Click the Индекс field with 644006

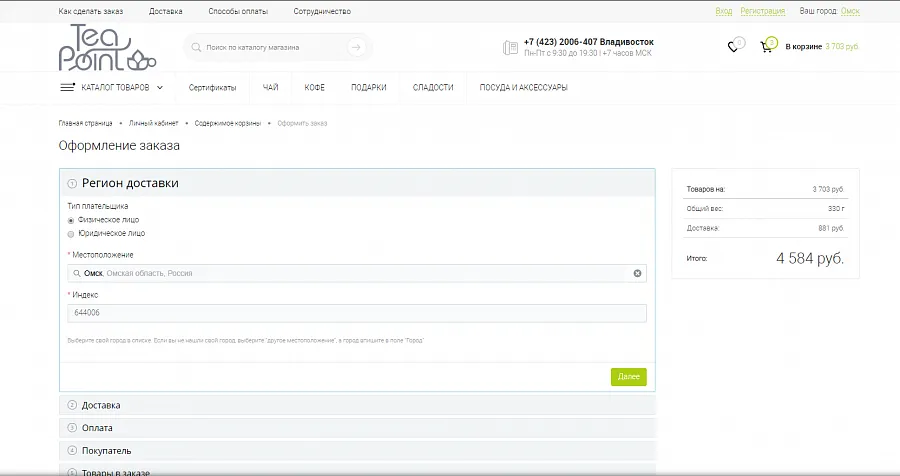357,313
